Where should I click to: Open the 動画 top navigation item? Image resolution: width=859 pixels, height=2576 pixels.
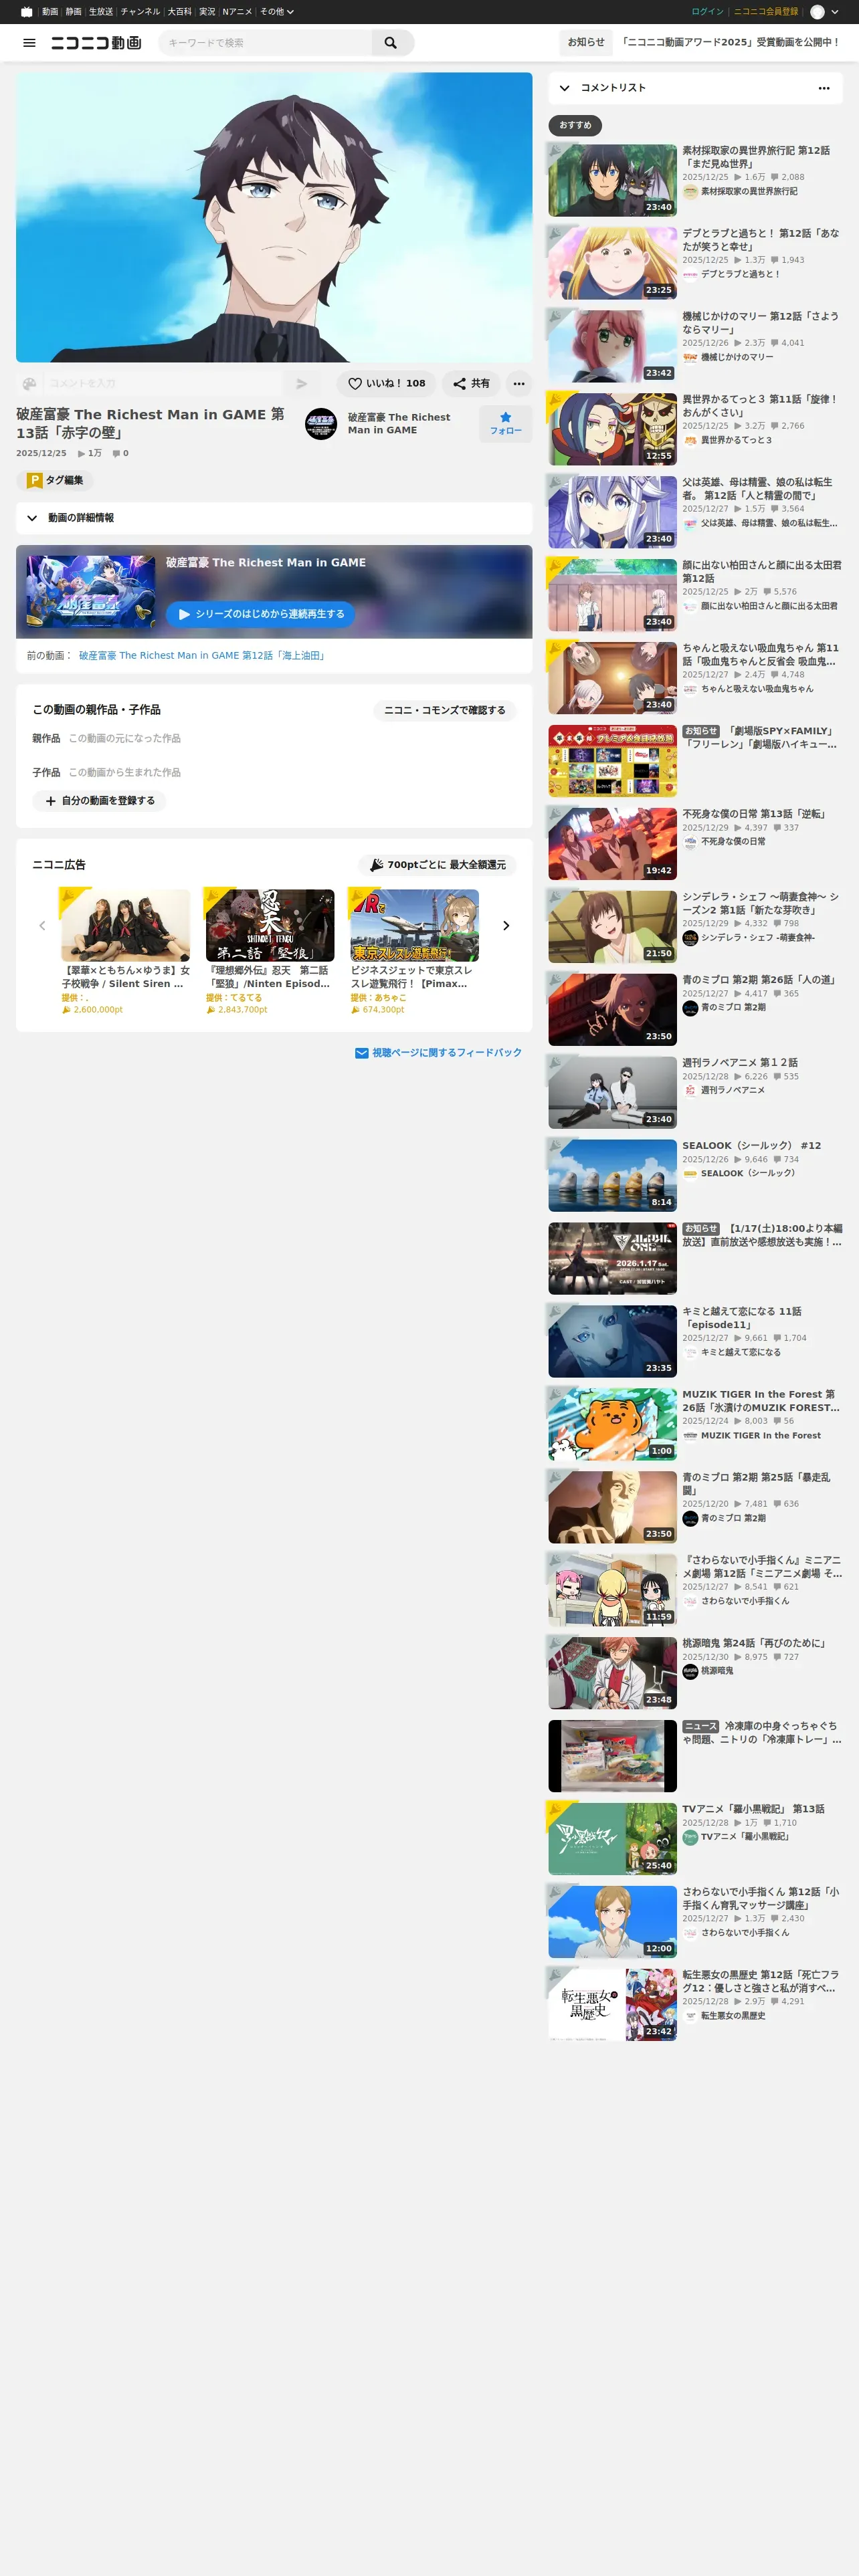[x=50, y=12]
